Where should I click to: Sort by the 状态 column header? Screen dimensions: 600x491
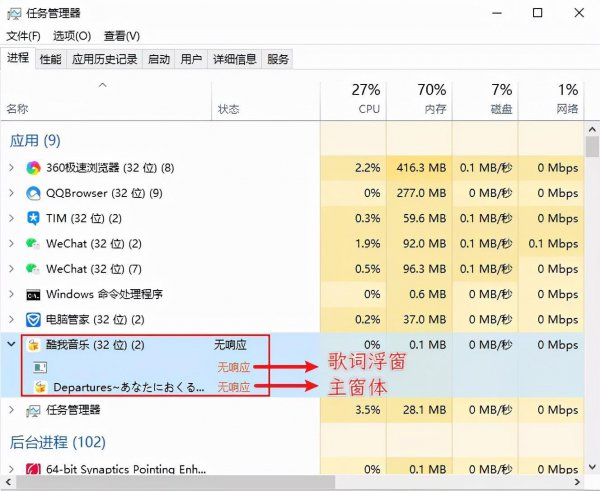(266, 101)
